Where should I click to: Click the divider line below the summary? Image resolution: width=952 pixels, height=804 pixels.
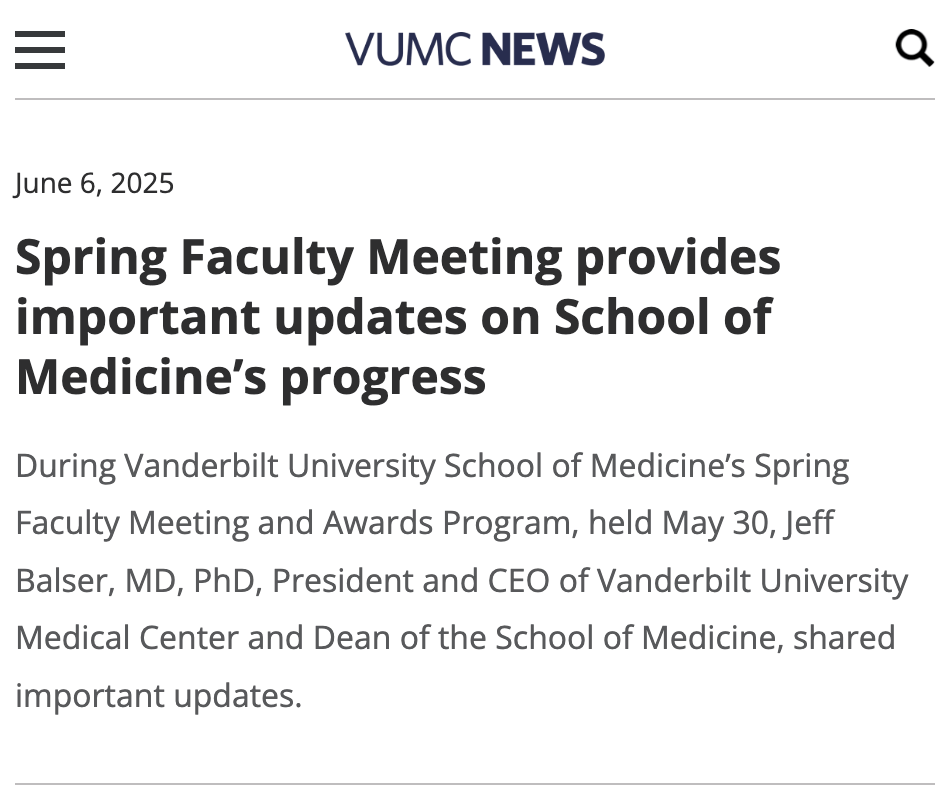pos(475,784)
